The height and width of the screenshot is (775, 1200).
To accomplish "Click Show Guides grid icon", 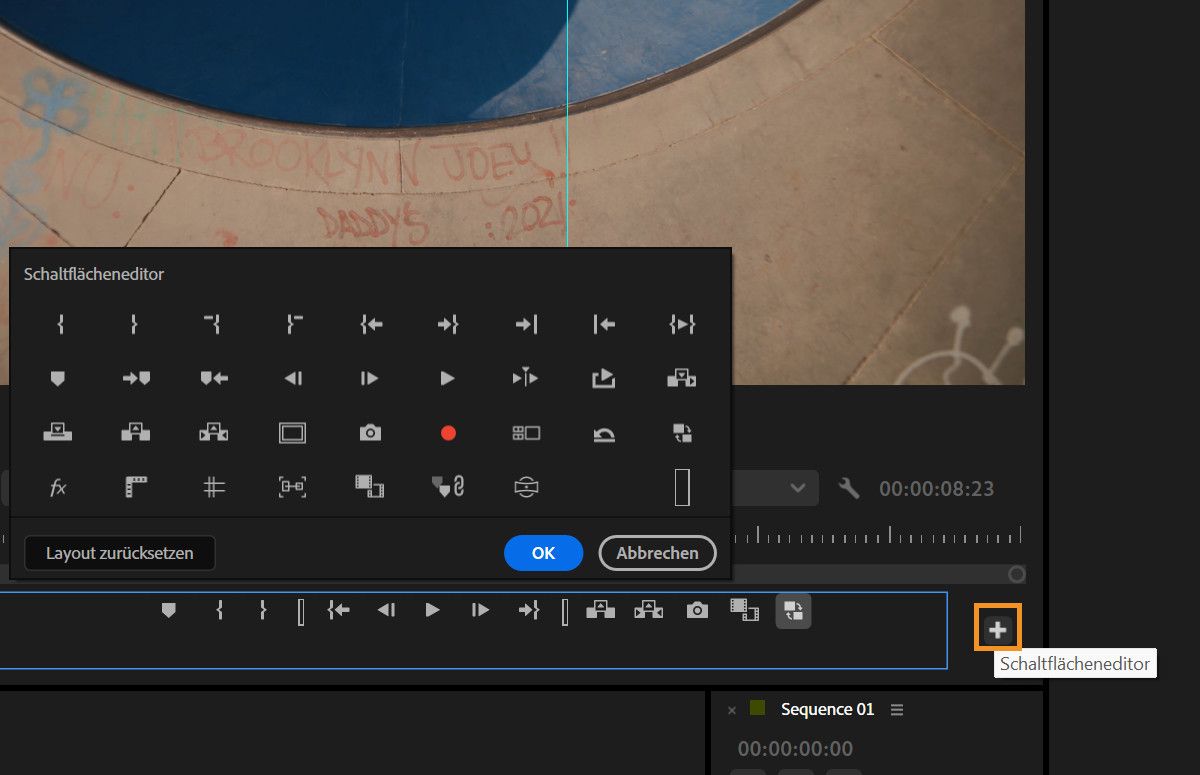I will pos(214,487).
